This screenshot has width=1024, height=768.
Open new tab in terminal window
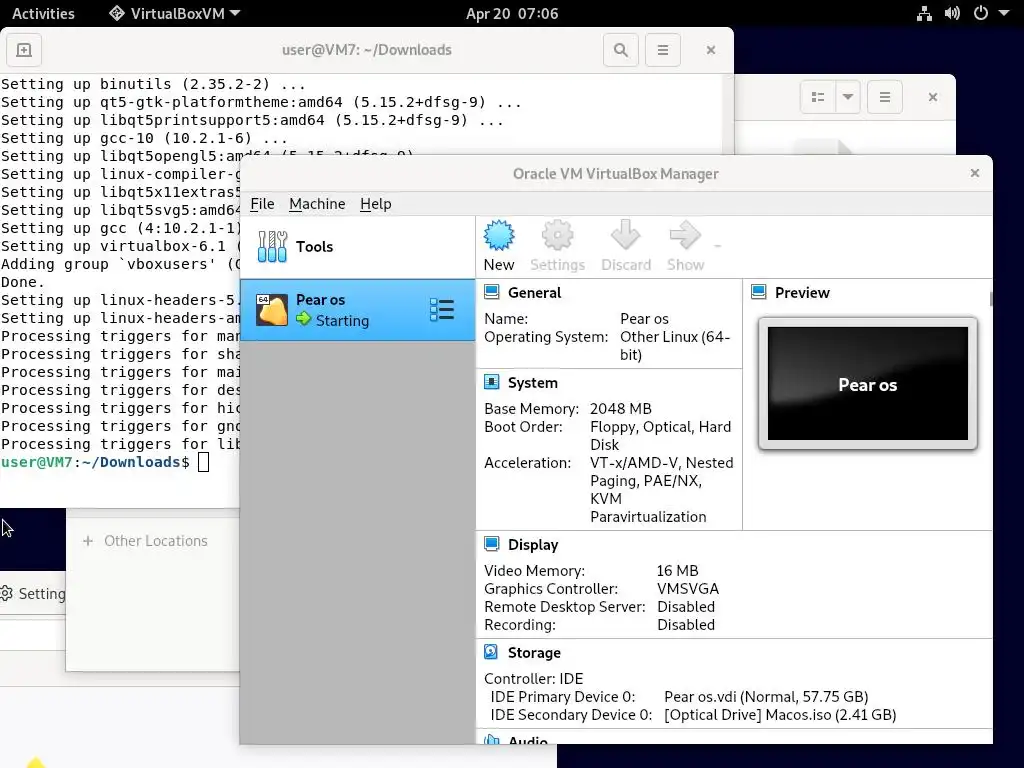(24, 50)
